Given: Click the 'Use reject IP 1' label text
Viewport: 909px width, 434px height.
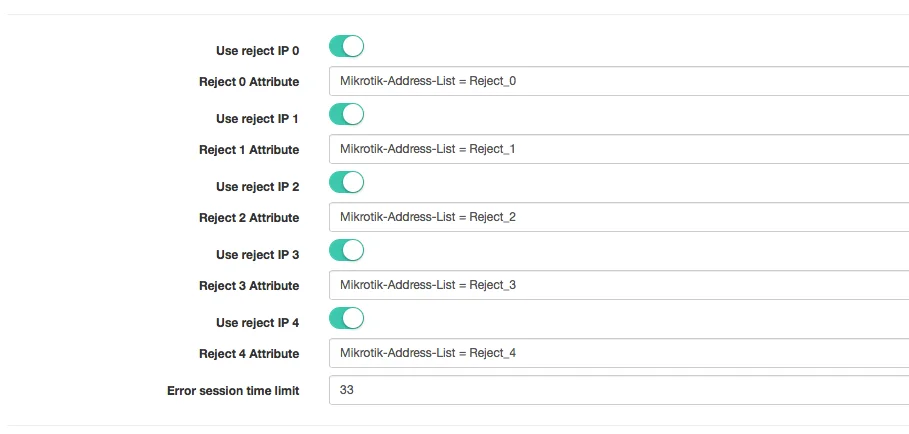Looking at the screenshot, I should click(257, 119).
